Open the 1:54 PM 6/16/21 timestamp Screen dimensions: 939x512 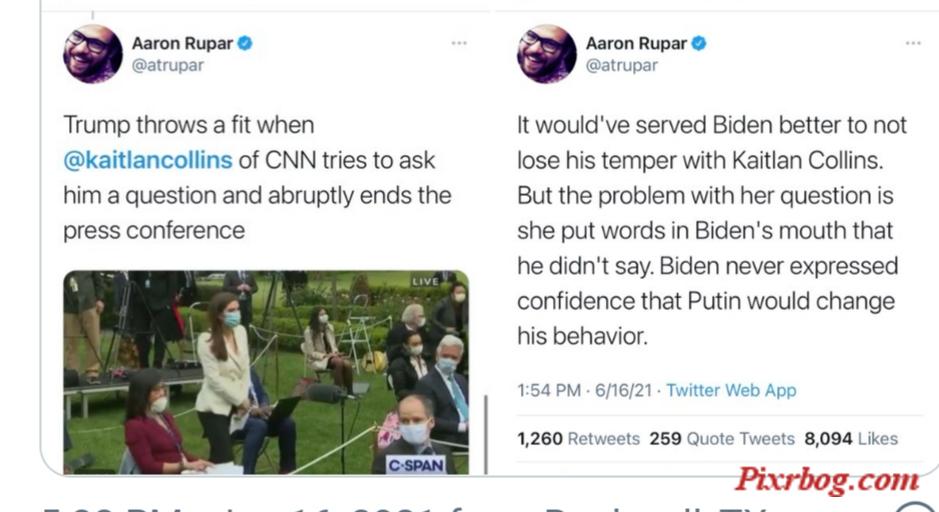(x=584, y=390)
